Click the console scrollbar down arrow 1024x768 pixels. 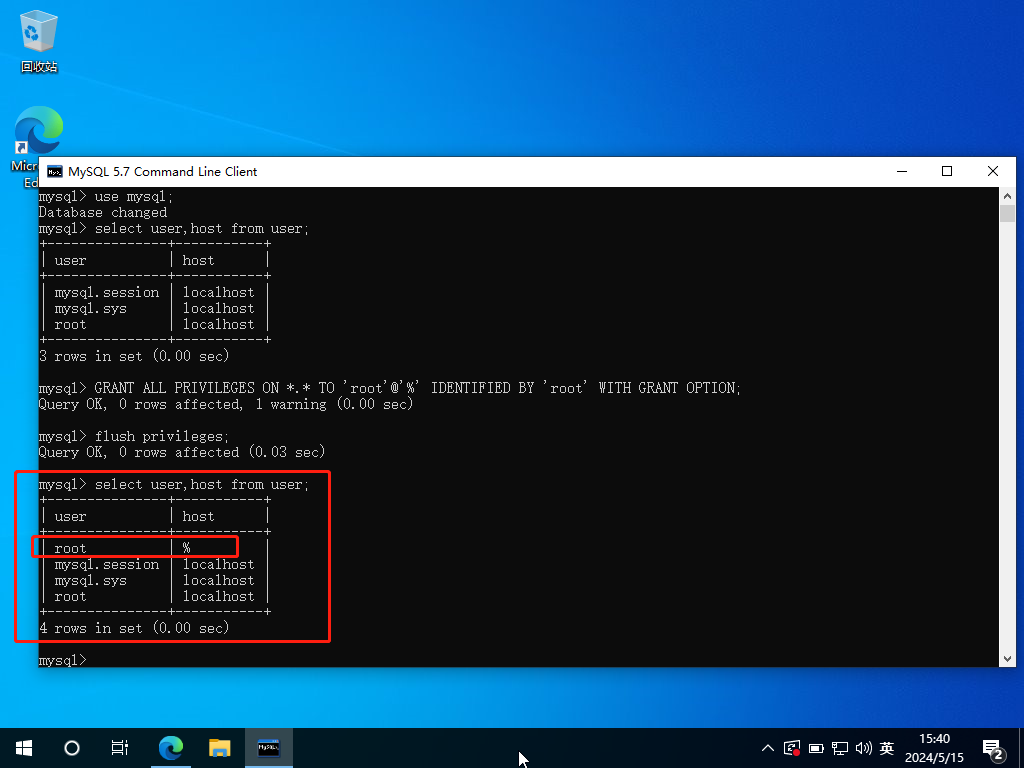tap(1007, 658)
